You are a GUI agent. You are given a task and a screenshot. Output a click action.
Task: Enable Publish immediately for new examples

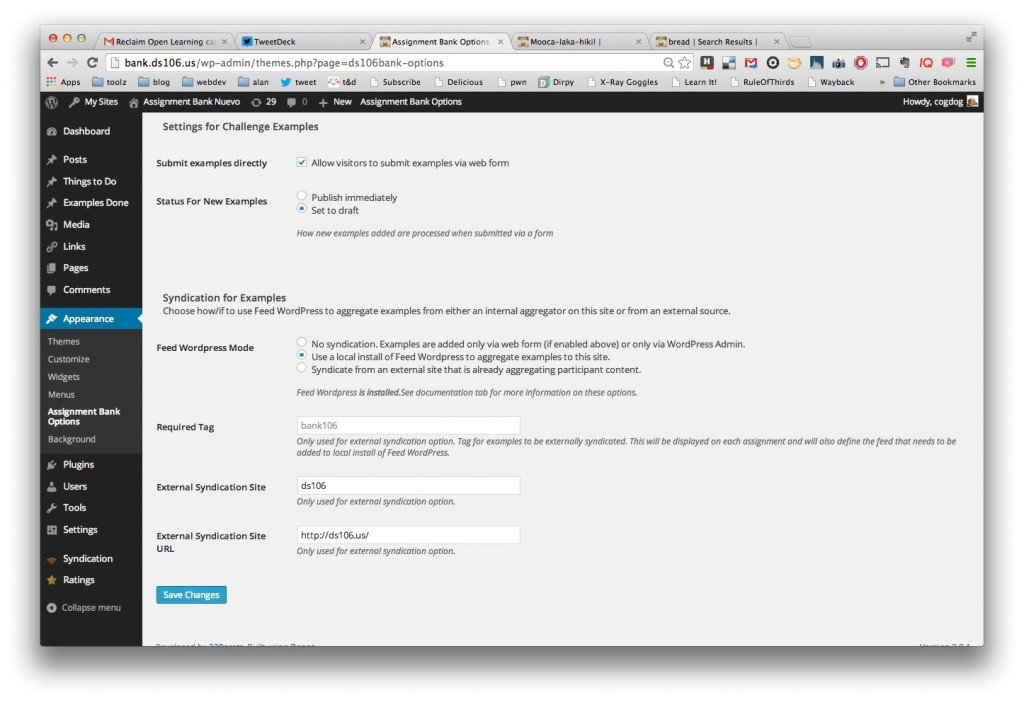pos(301,196)
